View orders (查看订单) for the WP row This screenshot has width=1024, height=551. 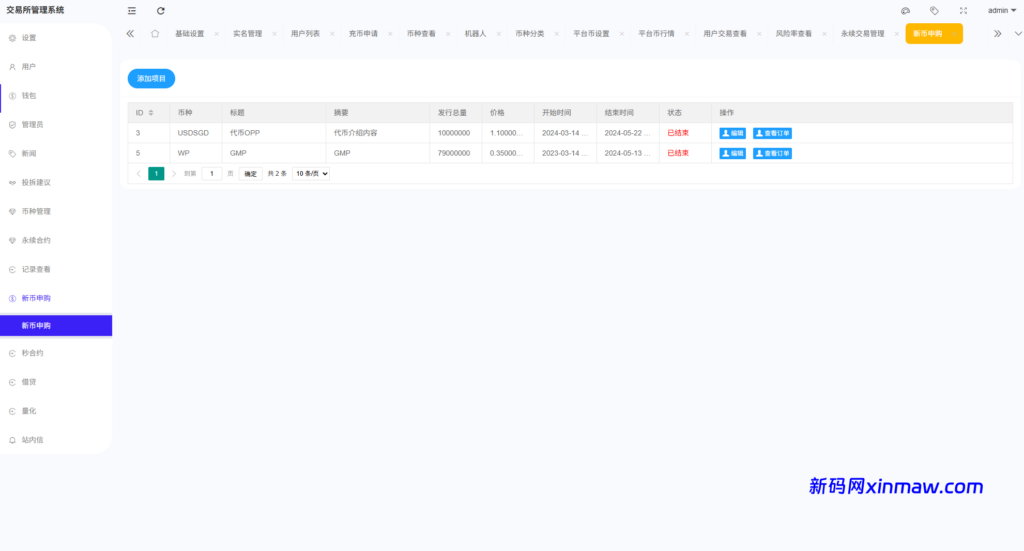click(x=772, y=153)
